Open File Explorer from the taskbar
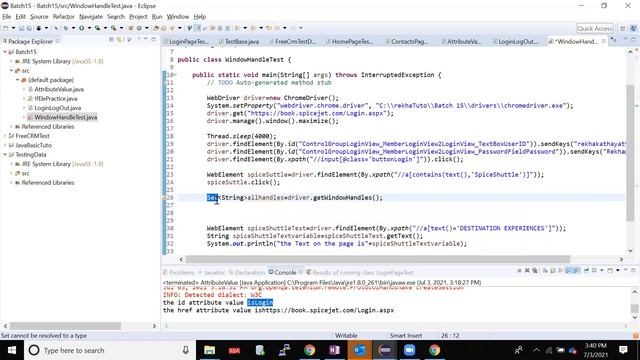This screenshot has height=360, width=640. pos(209,350)
